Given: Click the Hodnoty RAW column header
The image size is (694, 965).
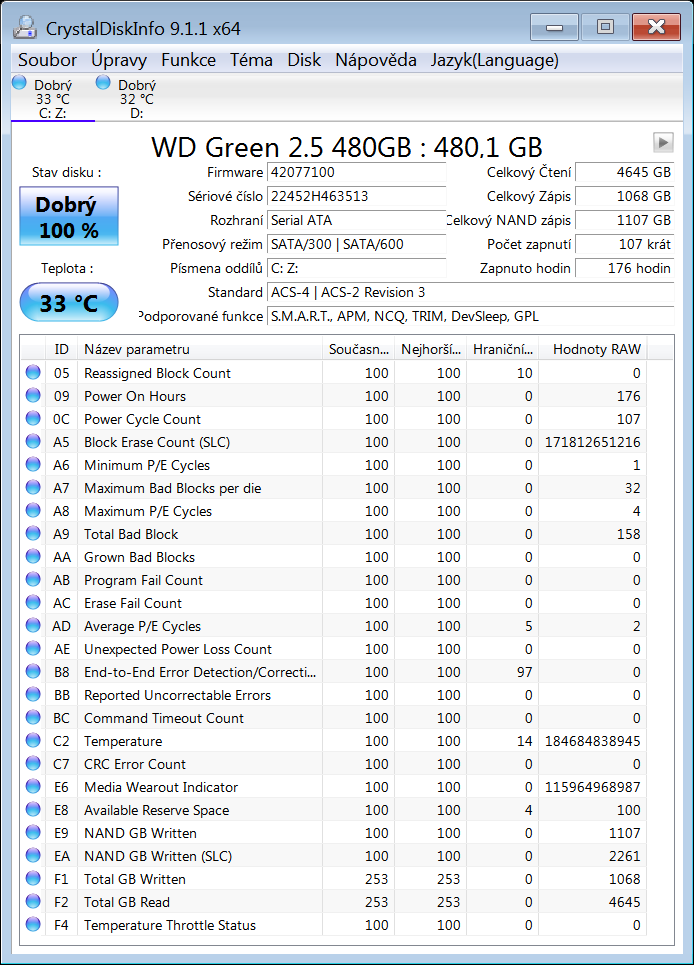Looking at the screenshot, I should (593, 349).
